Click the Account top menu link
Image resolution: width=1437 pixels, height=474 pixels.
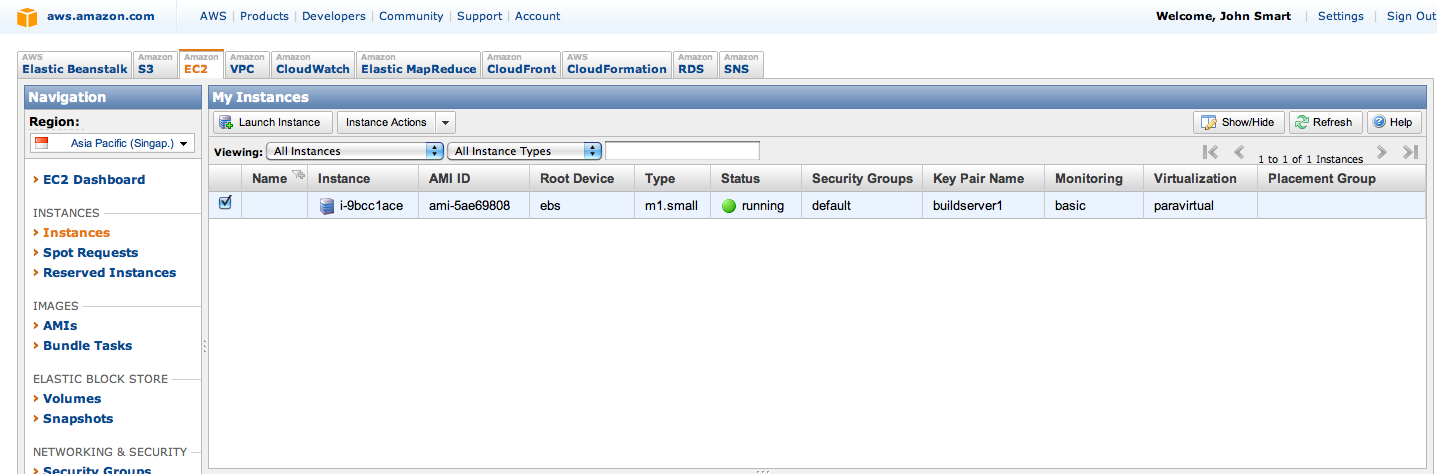point(537,16)
